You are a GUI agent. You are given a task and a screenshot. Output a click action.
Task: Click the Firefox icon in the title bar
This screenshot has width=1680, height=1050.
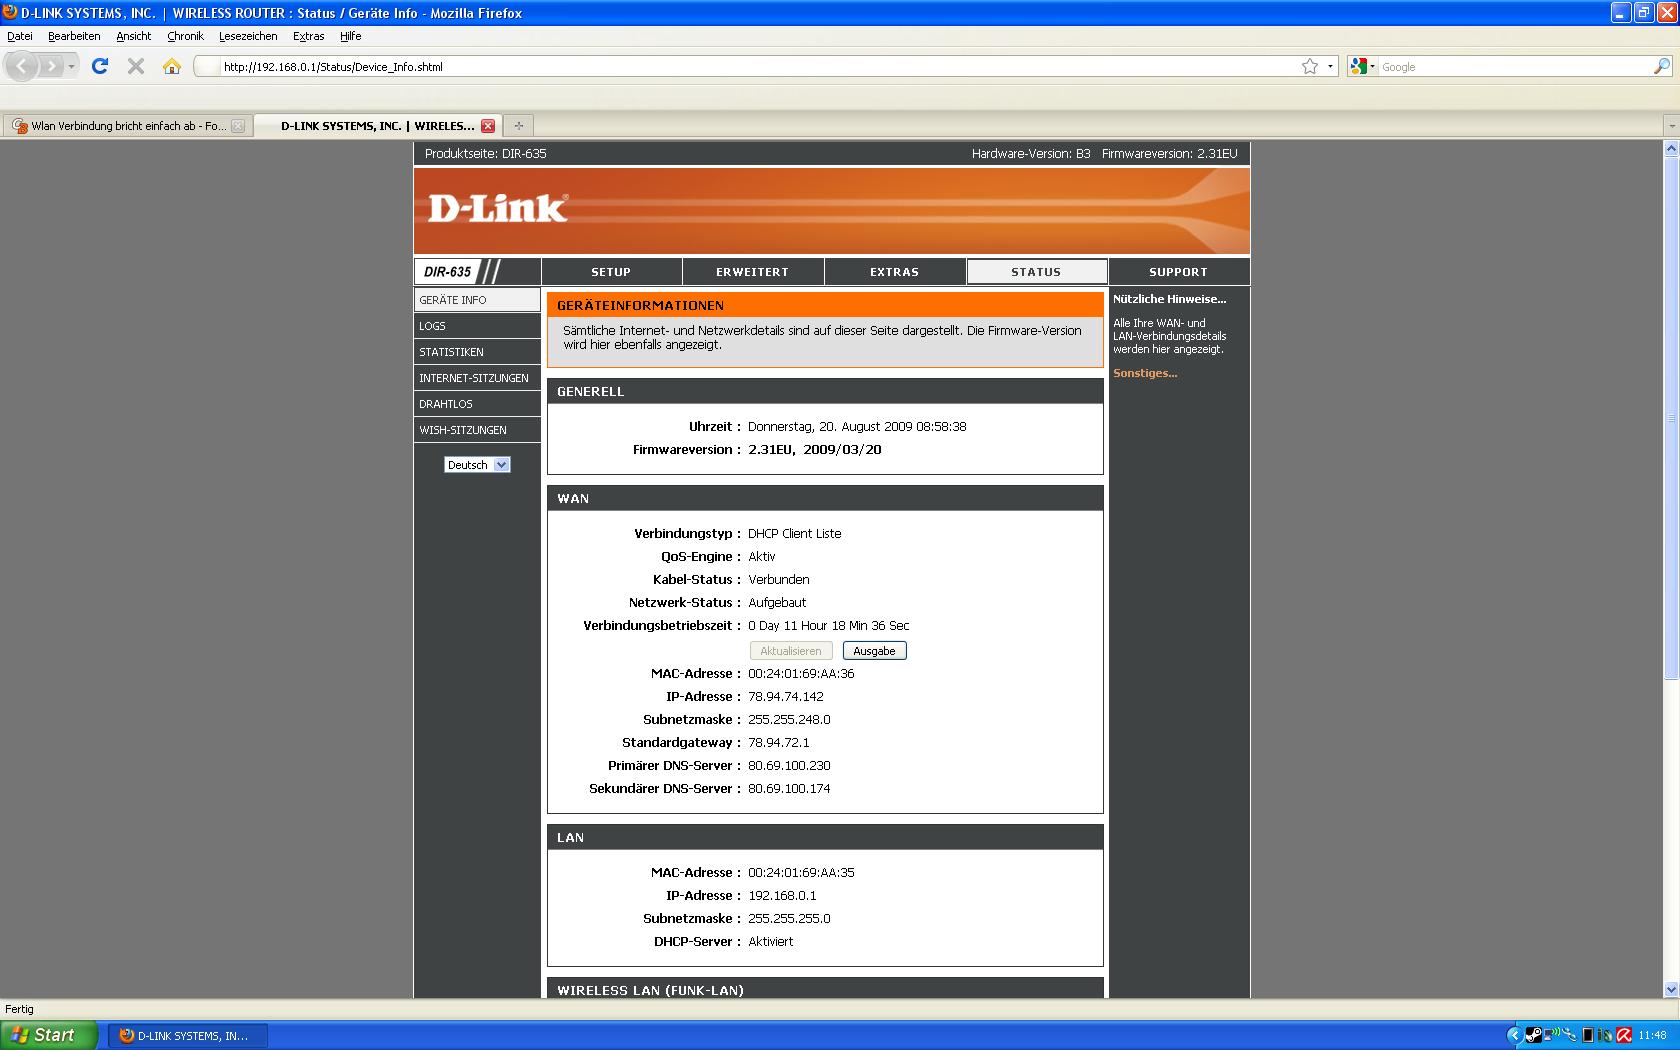[x=10, y=12]
